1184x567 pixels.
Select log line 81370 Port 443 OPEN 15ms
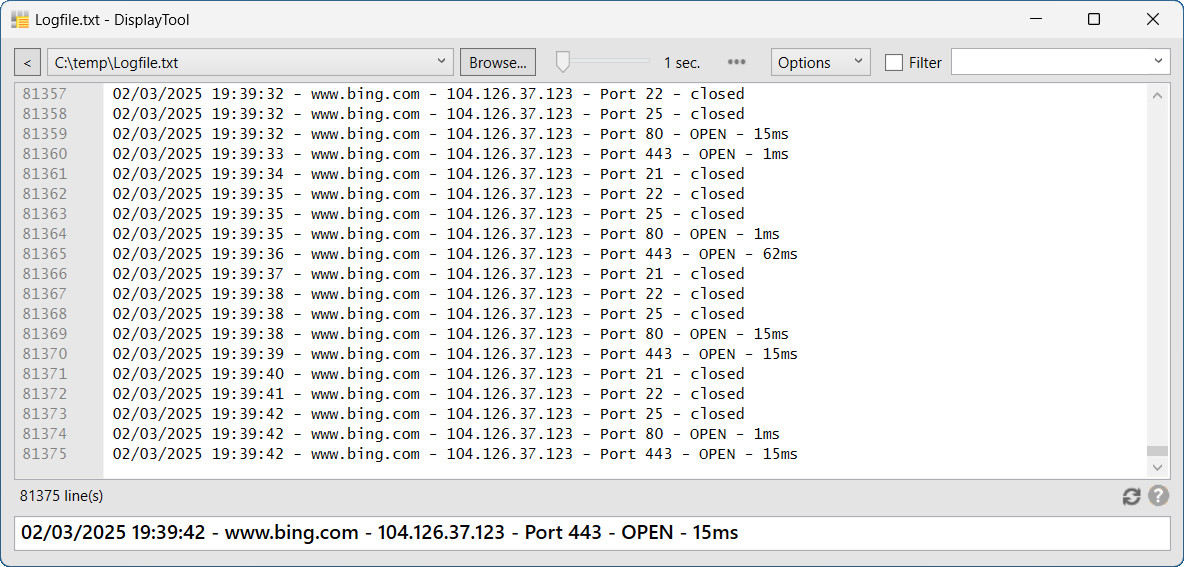455,354
